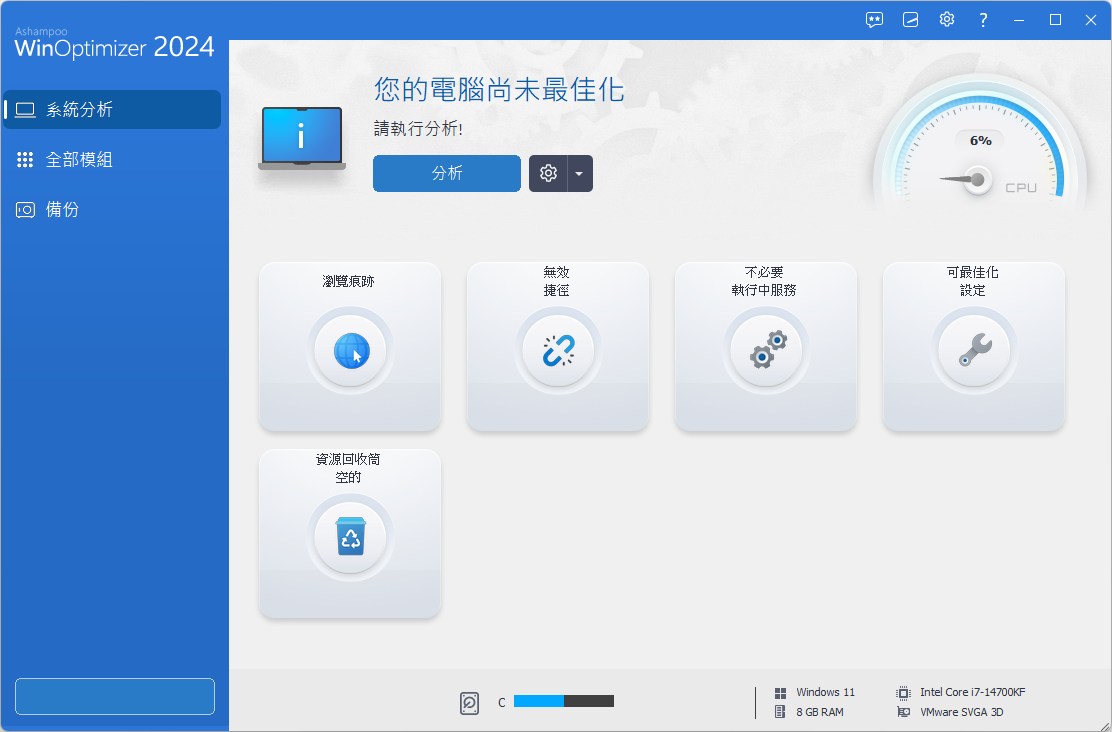Maximize the WinOptimizer window
1112x732 pixels.
(1055, 20)
